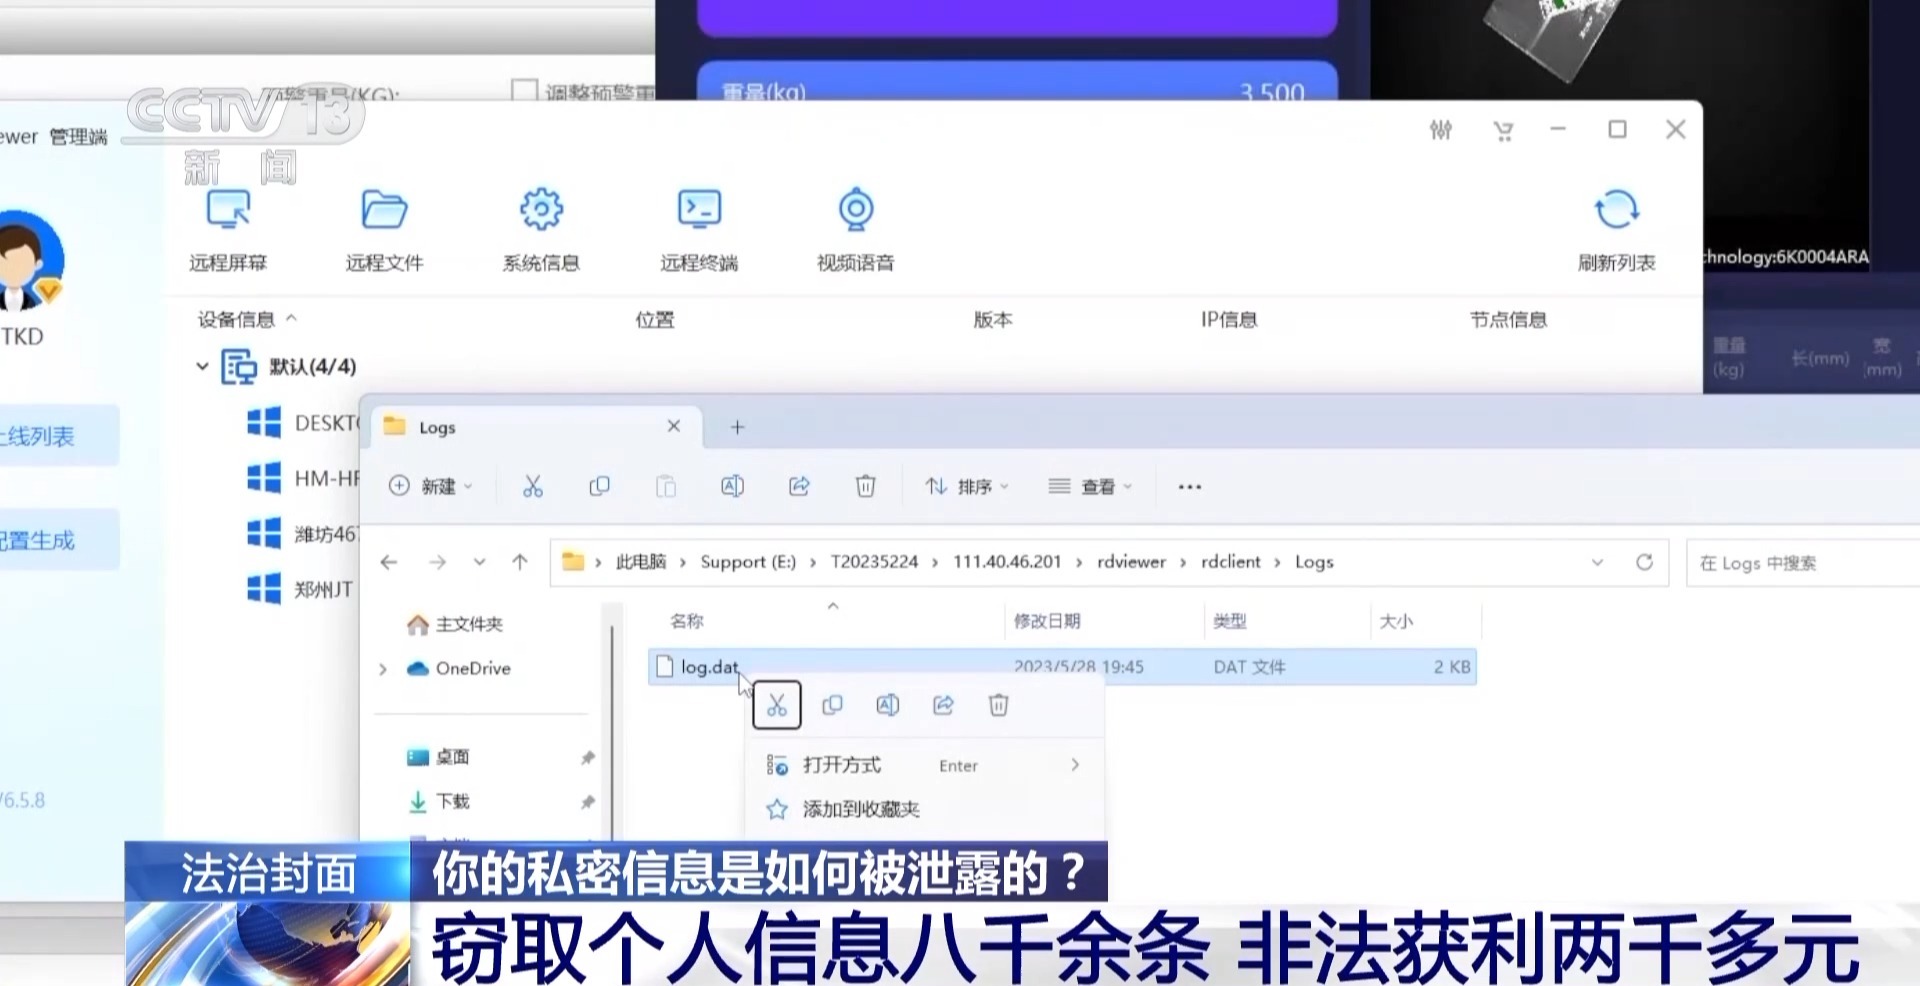Screen dimensions: 1920x986
Task: Select 打开方式 in the context menu
Action: coord(842,765)
